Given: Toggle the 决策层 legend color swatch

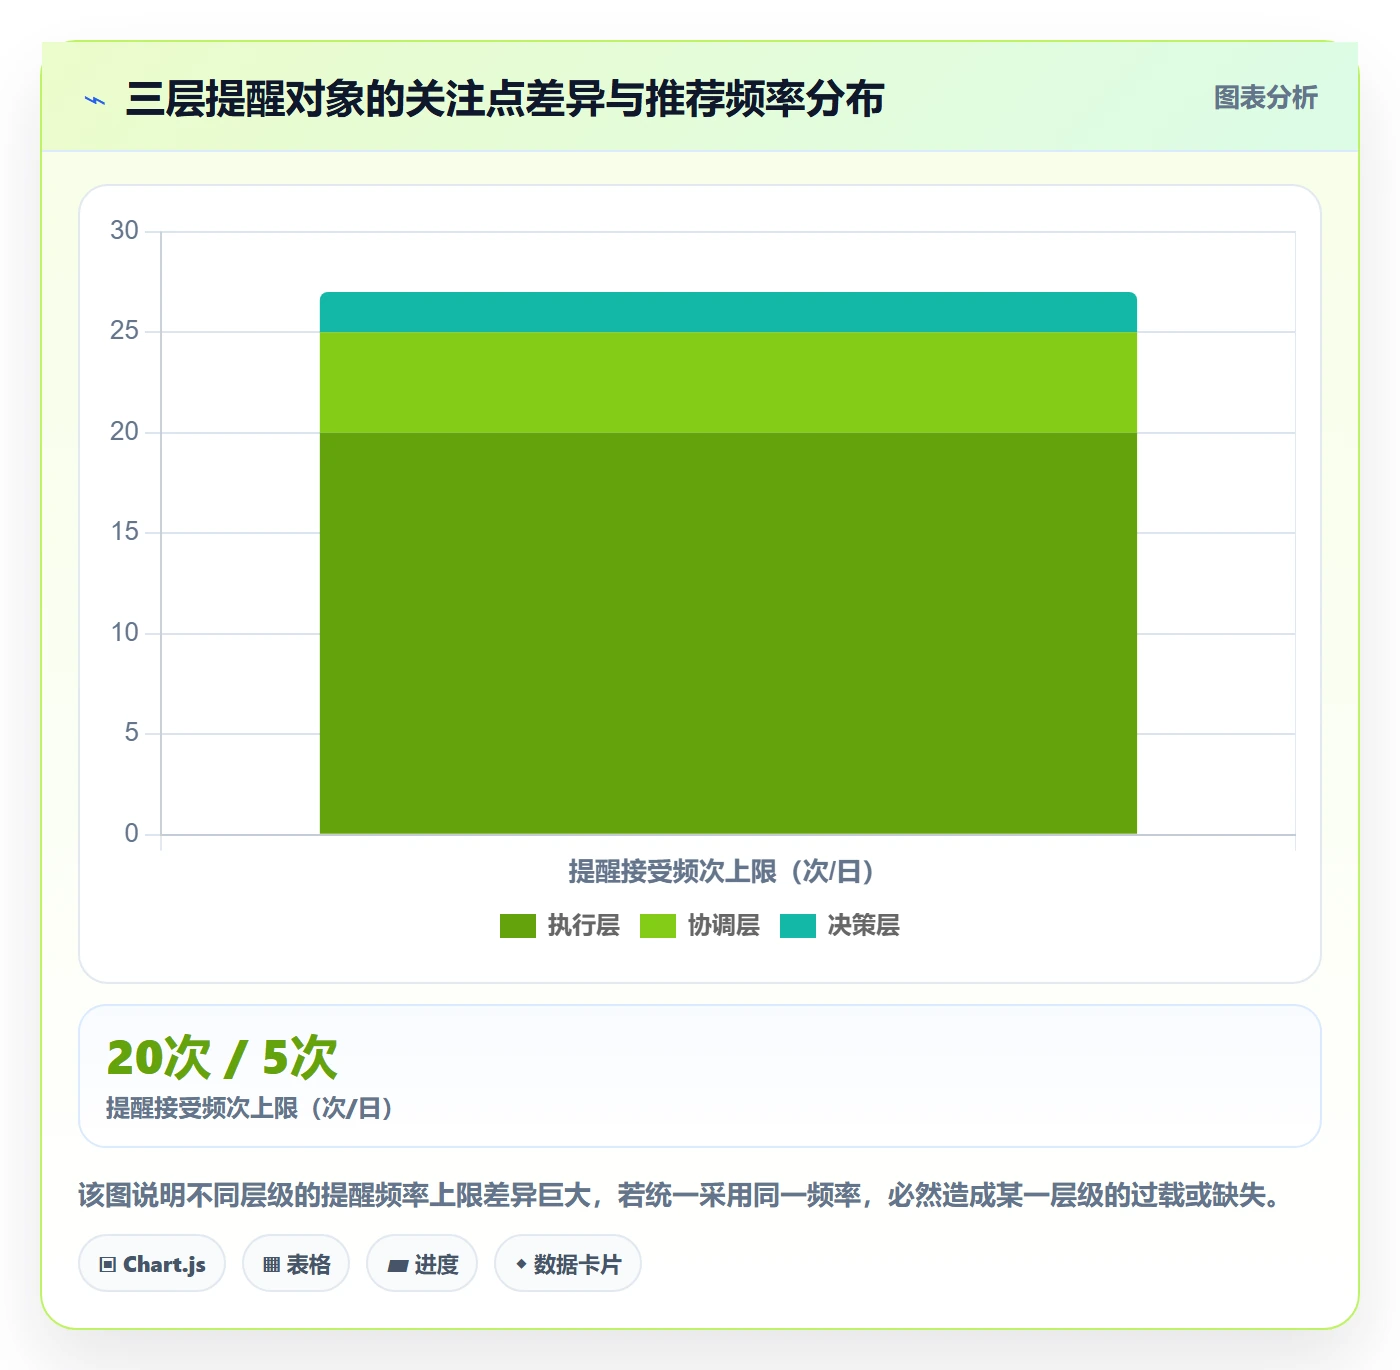Looking at the screenshot, I should click(798, 926).
